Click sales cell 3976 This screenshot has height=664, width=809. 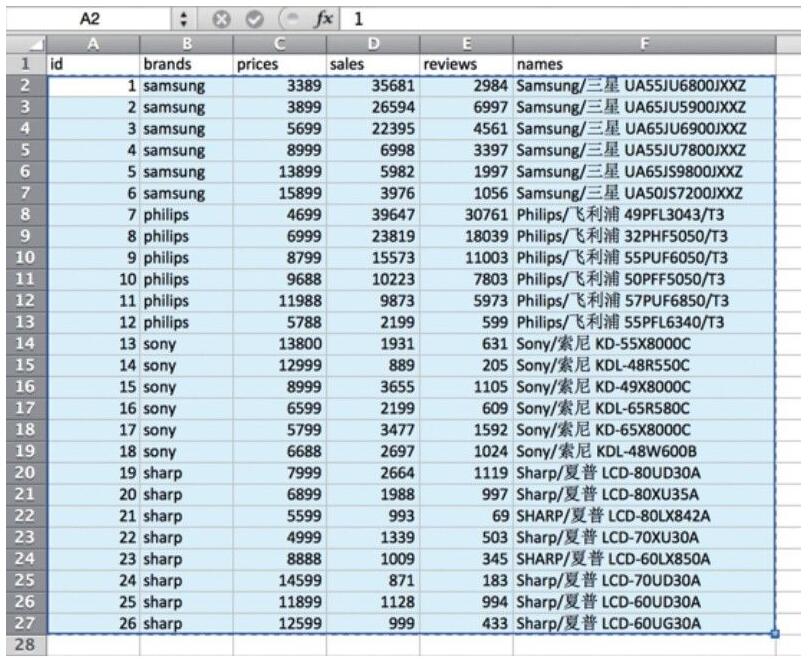click(x=373, y=193)
